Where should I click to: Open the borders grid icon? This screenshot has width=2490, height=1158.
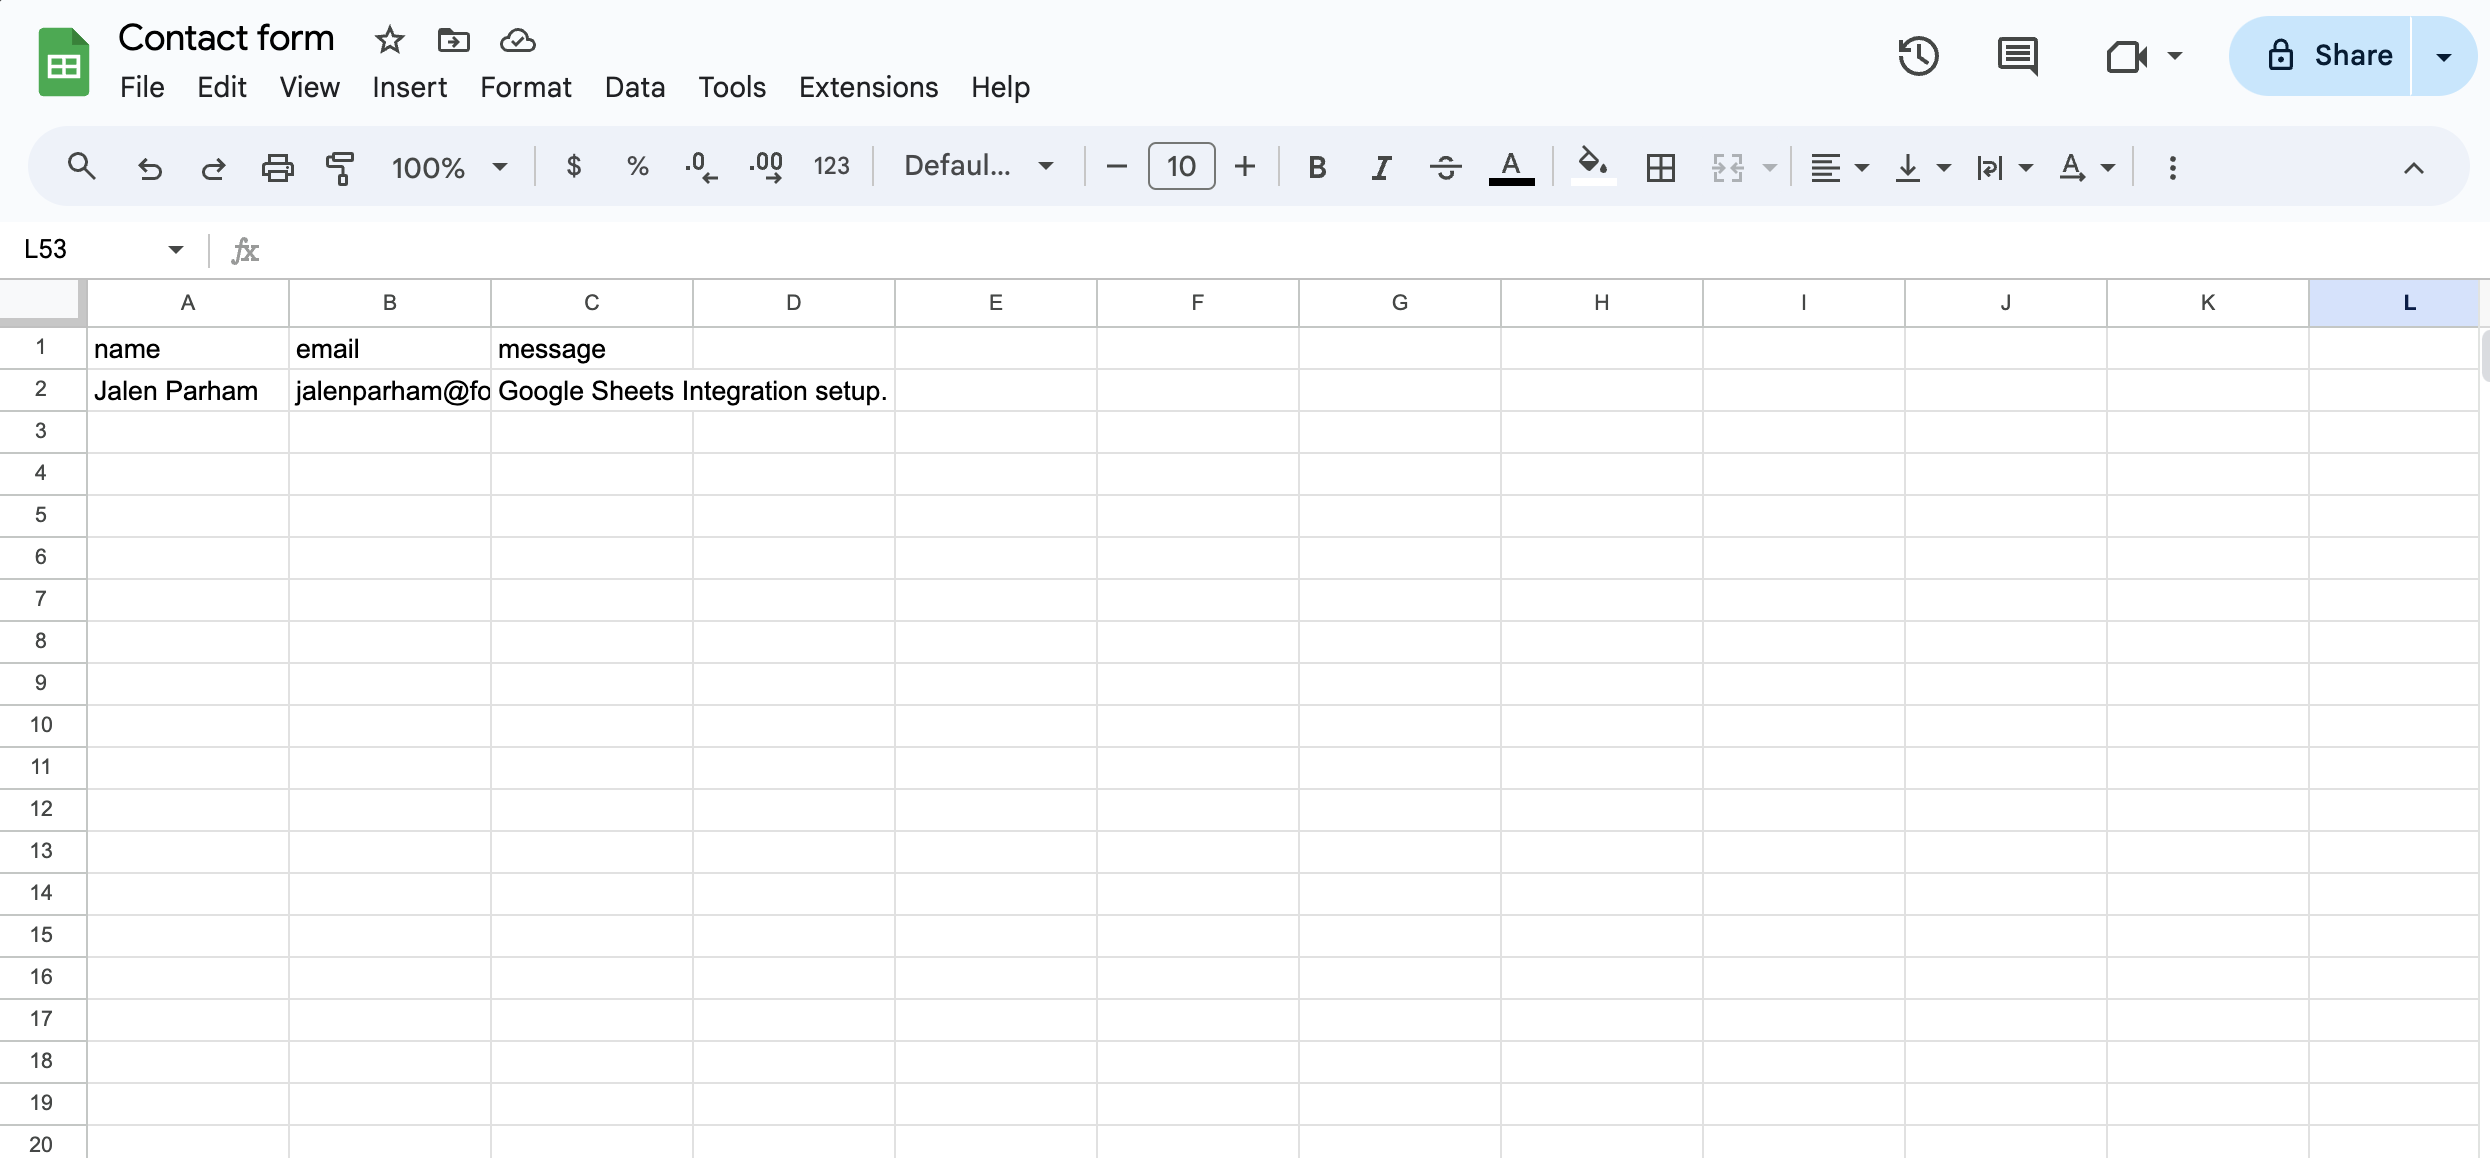coord(1660,167)
